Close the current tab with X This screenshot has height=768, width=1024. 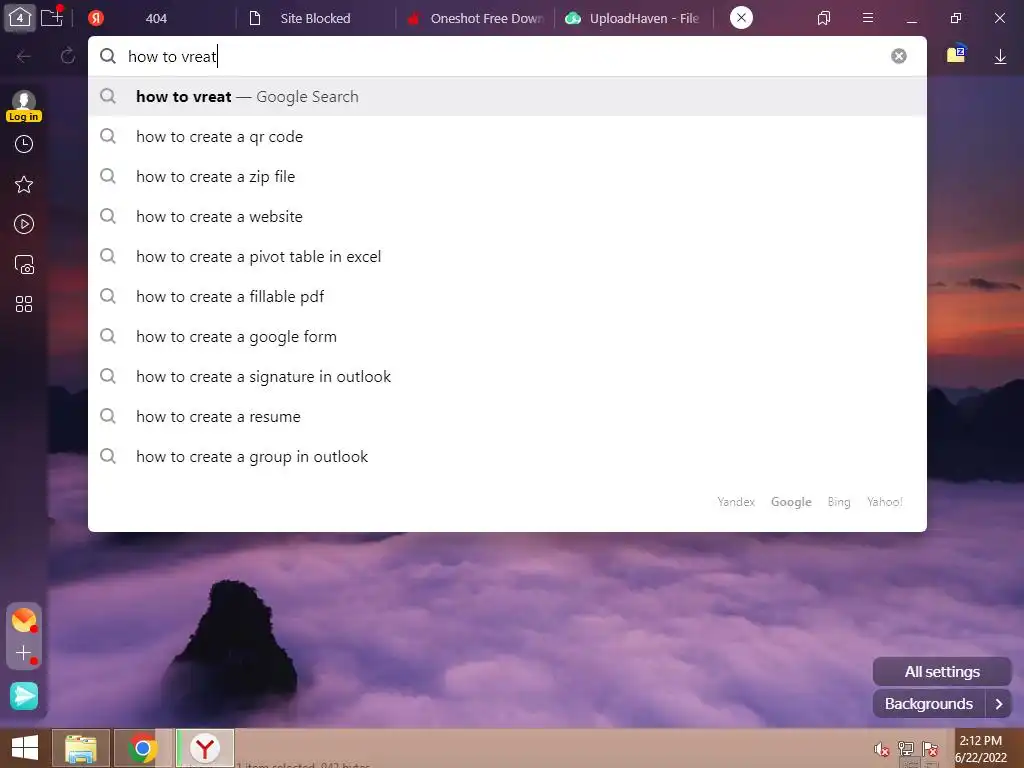pos(741,18)
